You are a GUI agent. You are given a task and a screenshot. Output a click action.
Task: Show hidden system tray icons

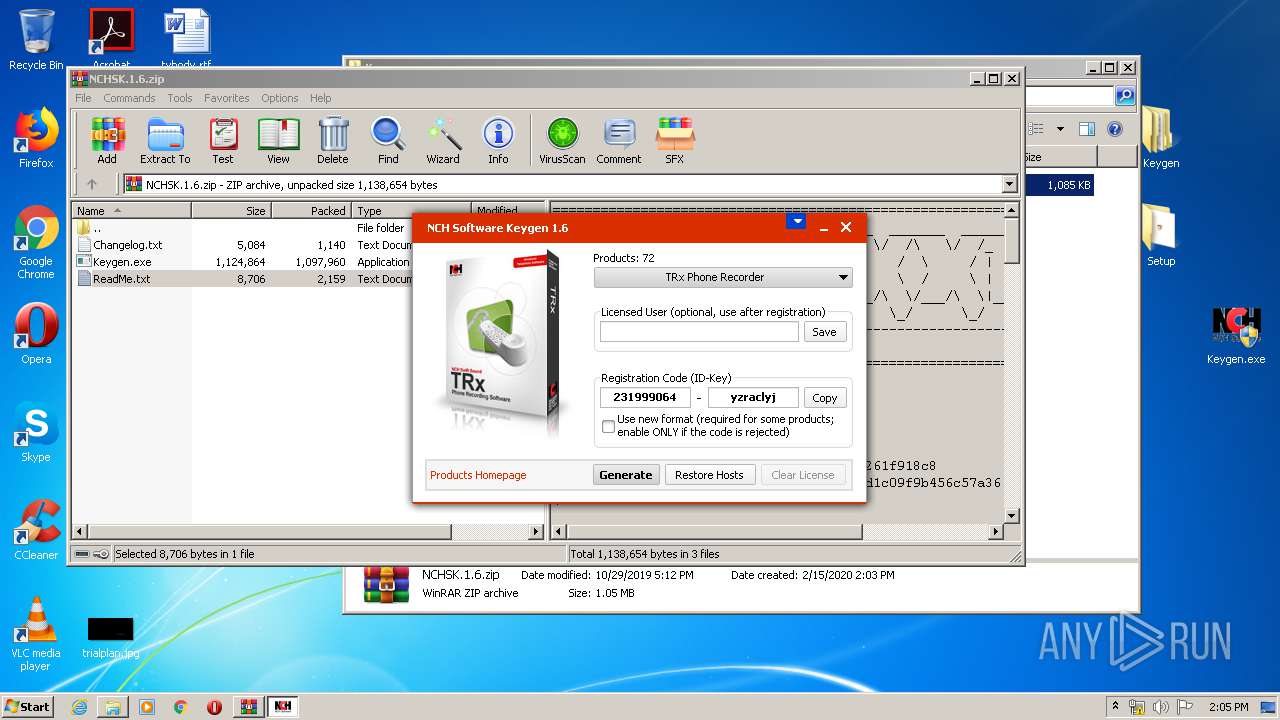click(x=1116, y=707)
